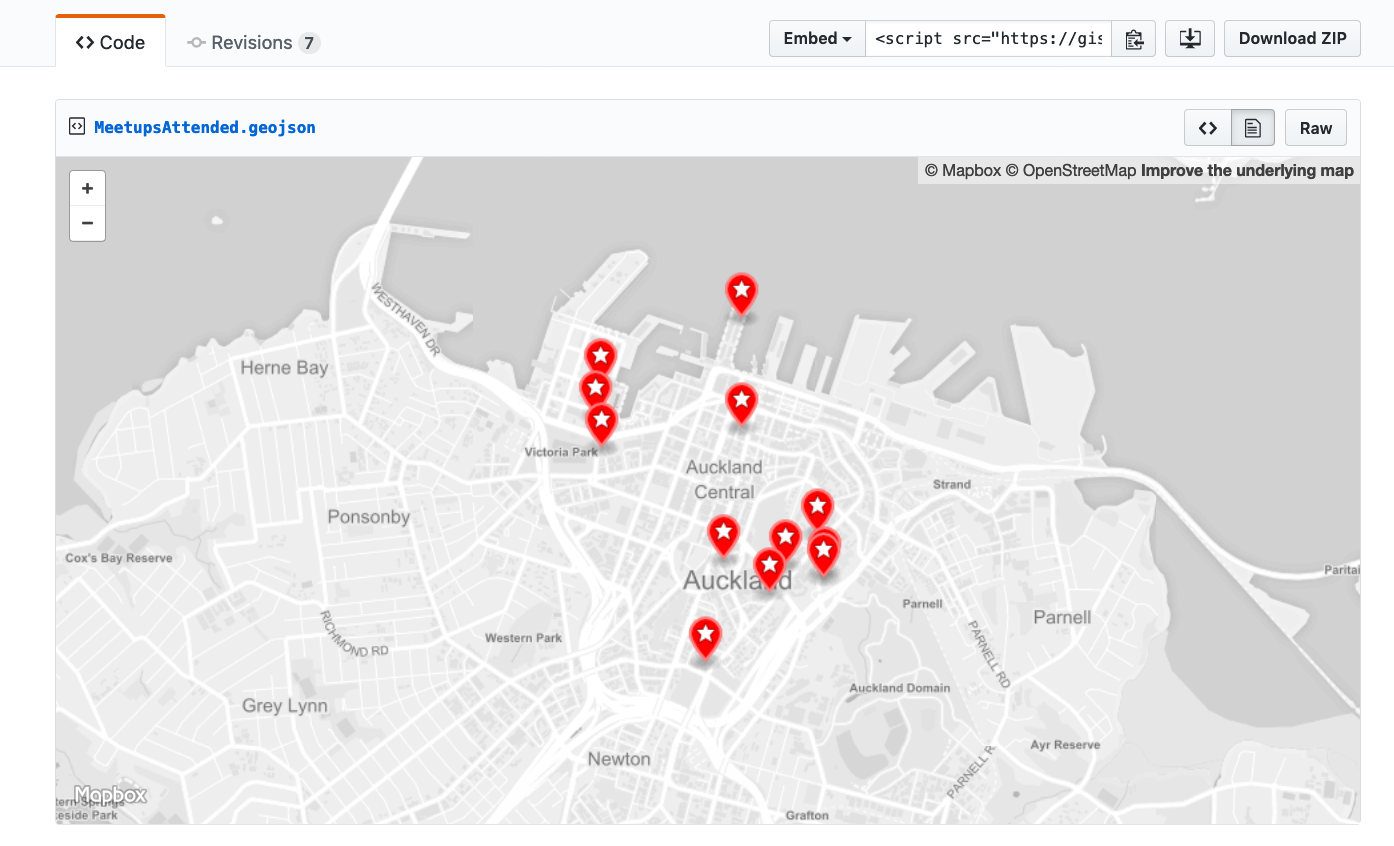Viewport: 1394px width, 846px height.
Task: Click the Victoria Park map label
Action: [561, 452]
